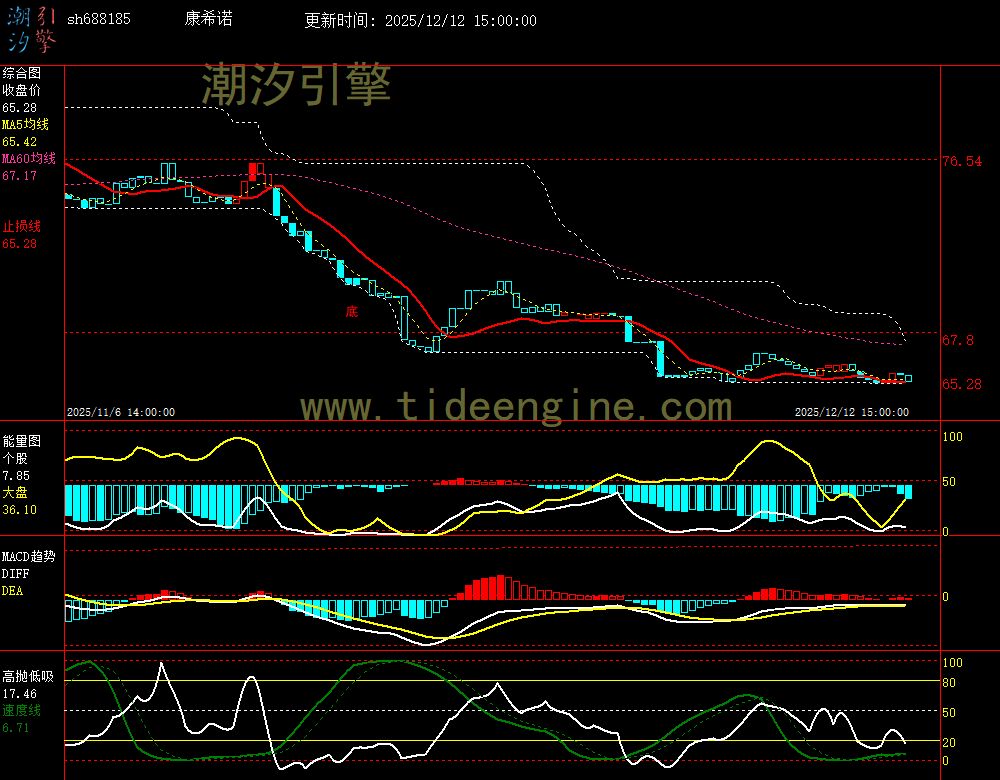Click the red 底 bottom marker on chart

351,311
